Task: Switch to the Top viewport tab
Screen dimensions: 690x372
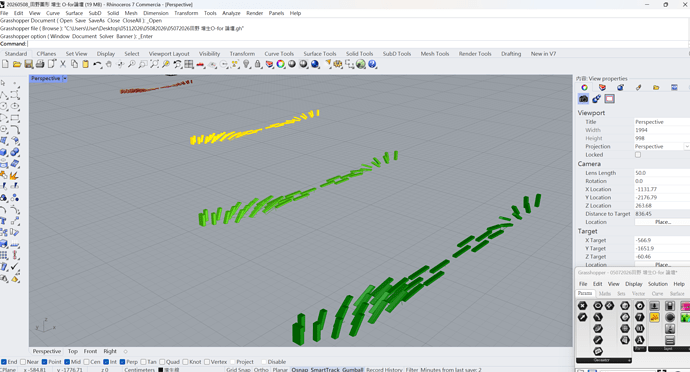Action: (x=73, y=351)
